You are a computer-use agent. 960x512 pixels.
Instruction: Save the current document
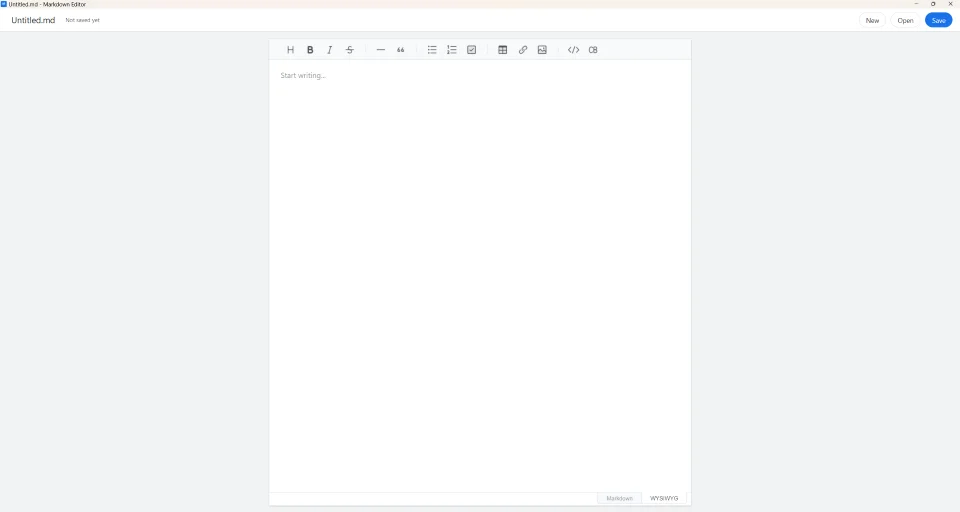coord(939,20)
